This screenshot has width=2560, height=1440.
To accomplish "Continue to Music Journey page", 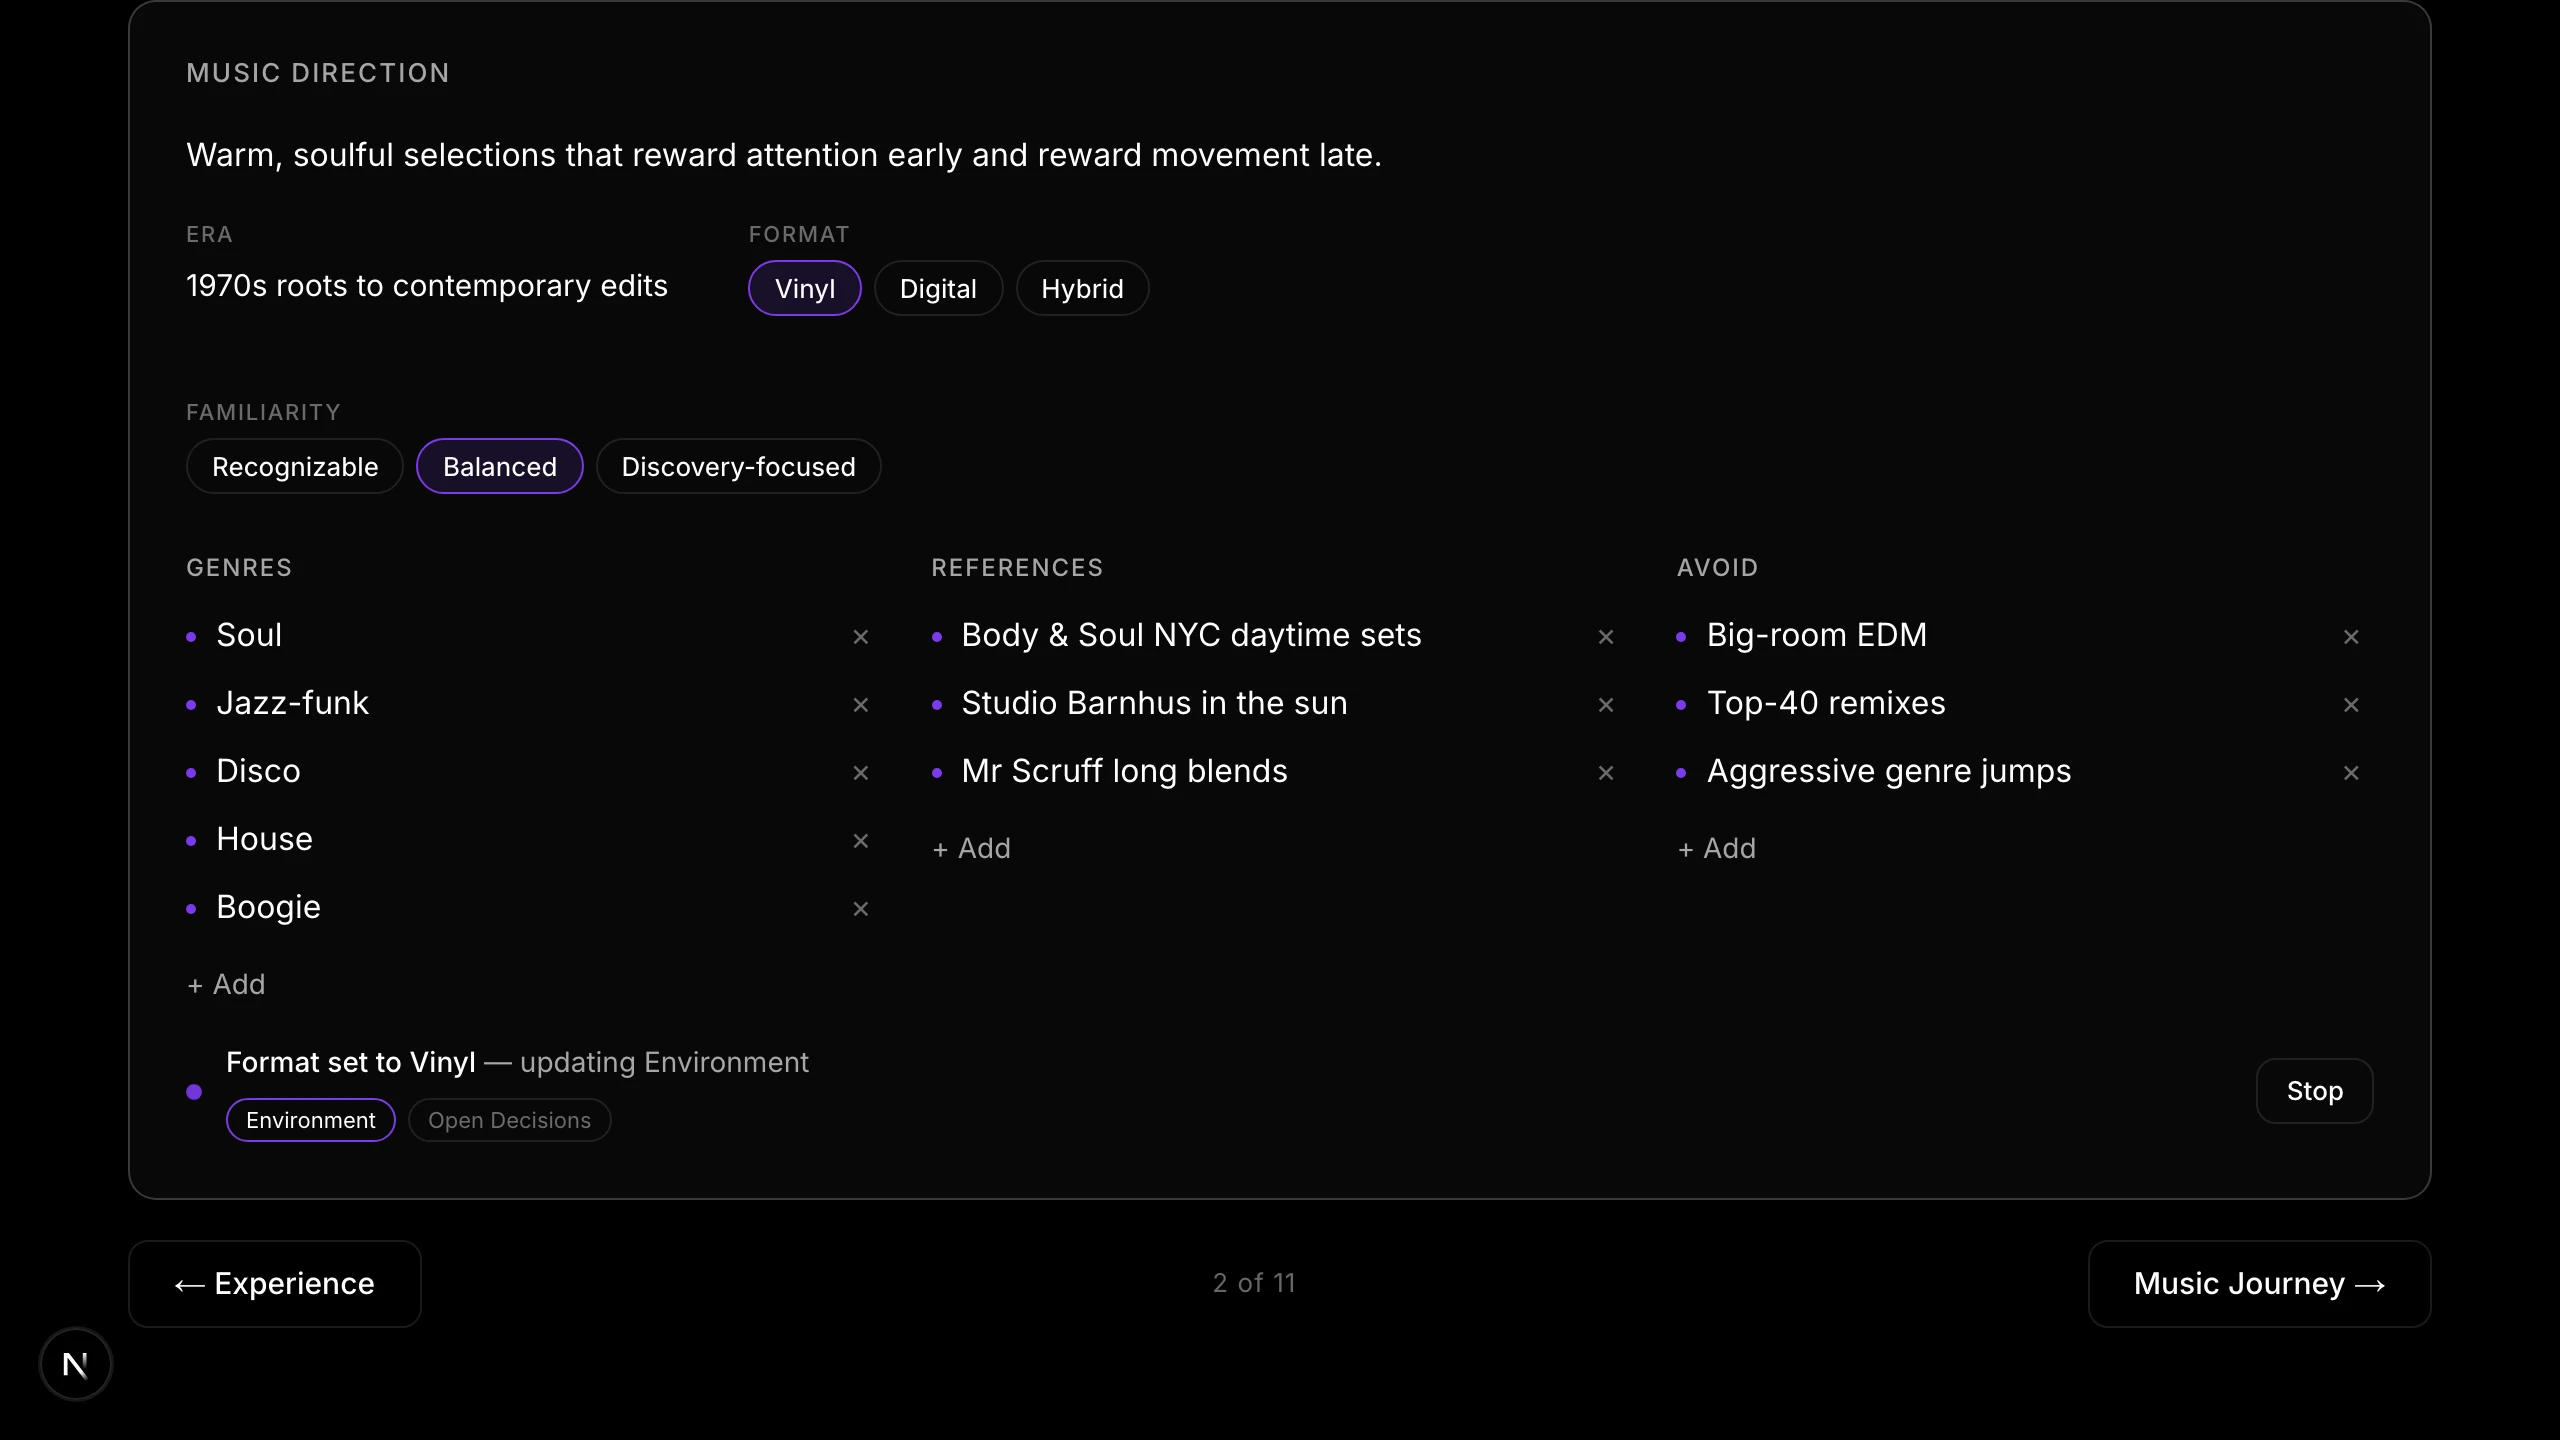I will [2259, 1284].
